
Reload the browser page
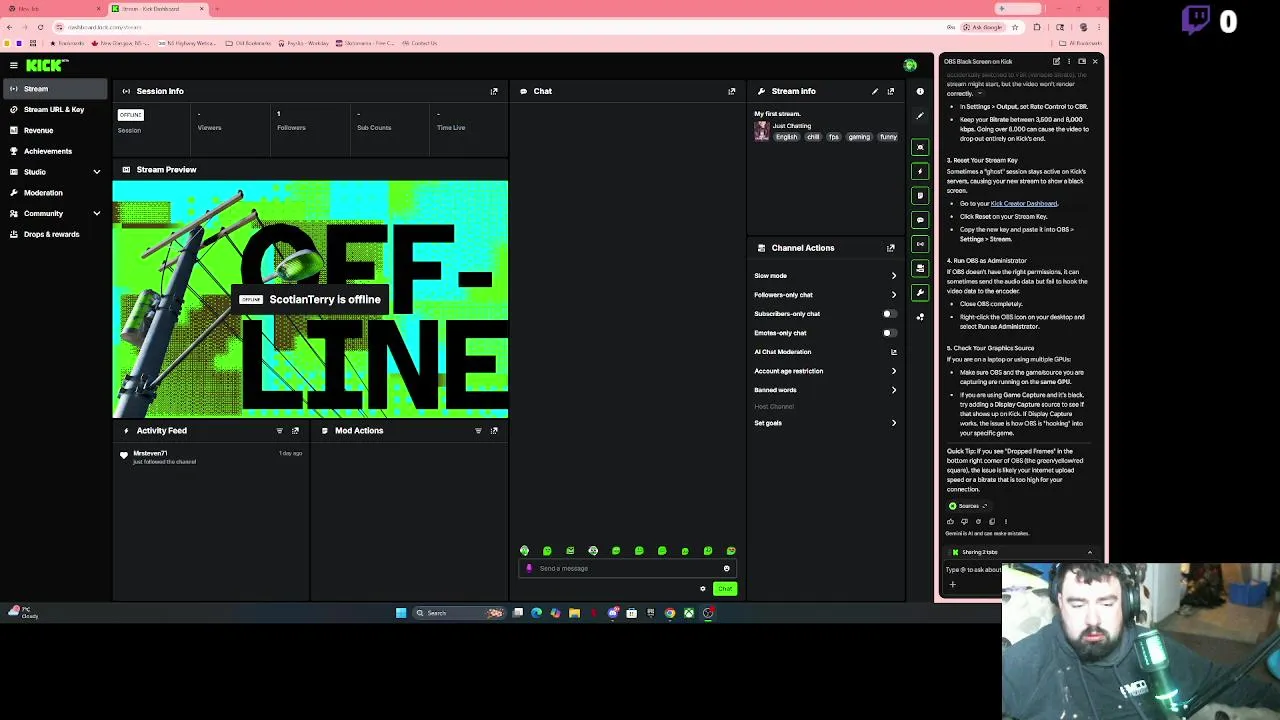coord(40,27)
